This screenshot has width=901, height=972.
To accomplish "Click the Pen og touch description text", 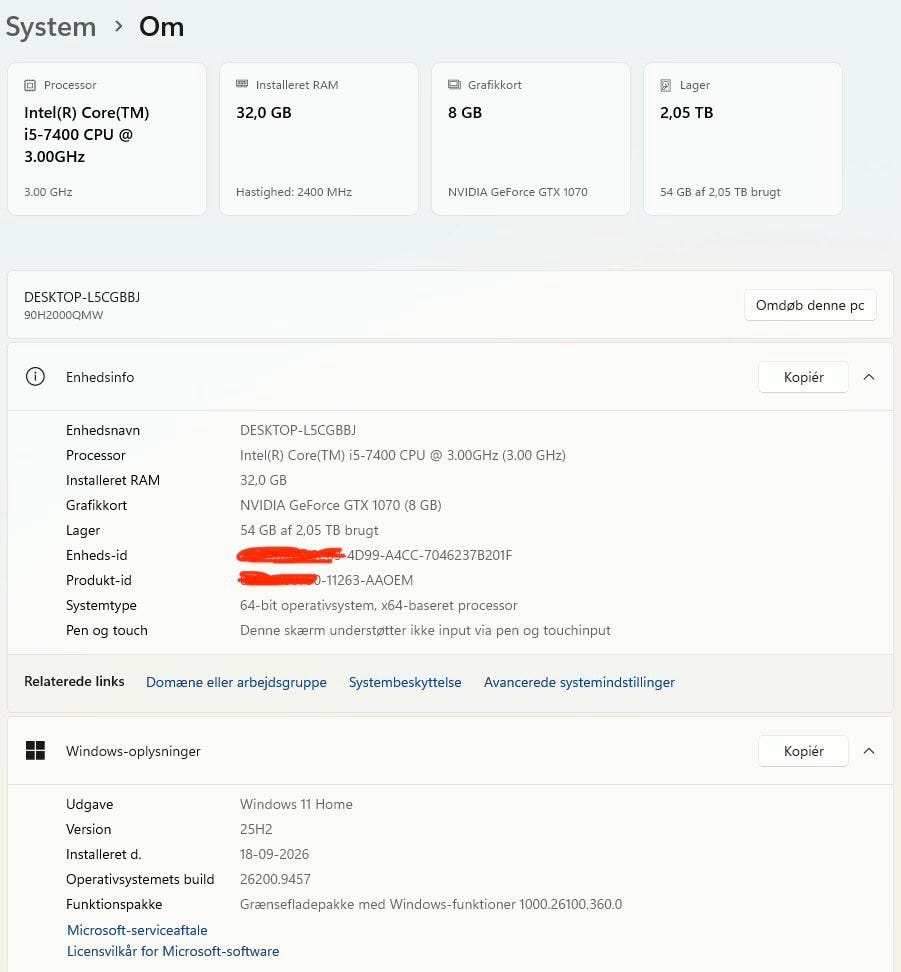I will [425, 630].
